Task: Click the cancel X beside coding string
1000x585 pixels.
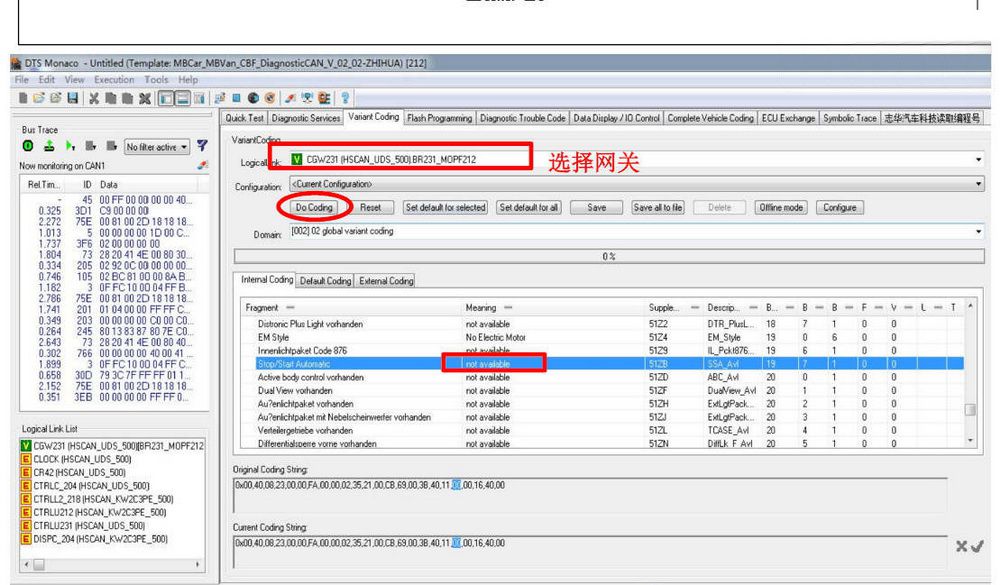Action: 962,548
